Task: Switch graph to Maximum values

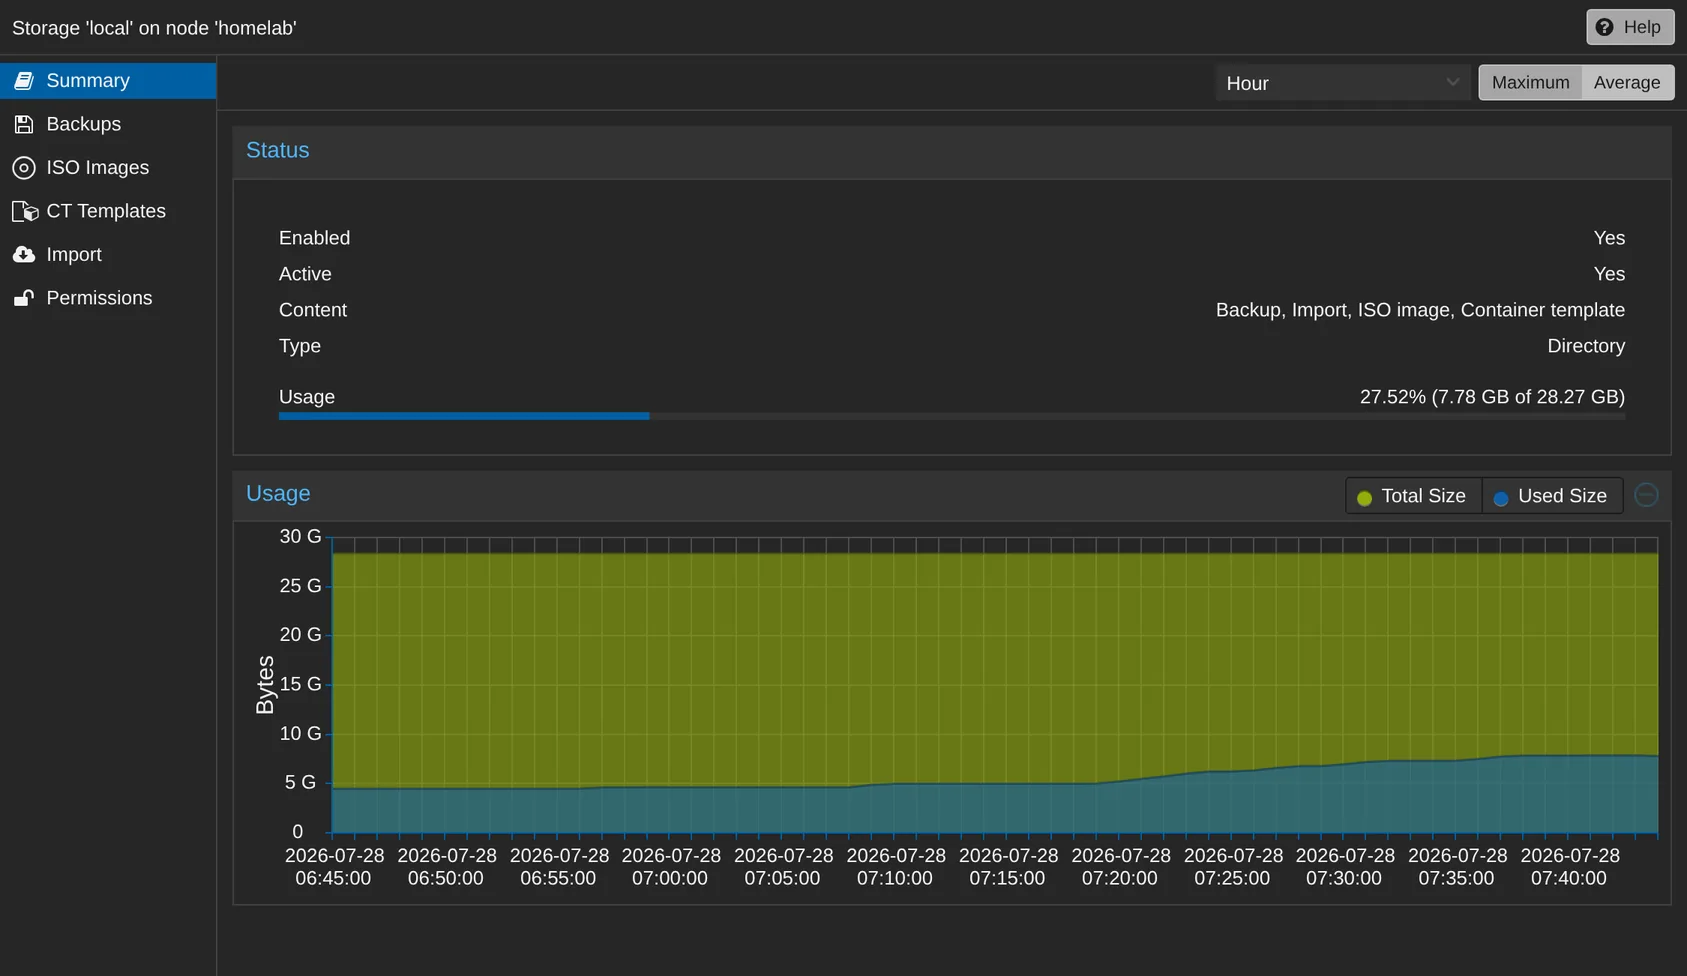Action: [1530, 82]
